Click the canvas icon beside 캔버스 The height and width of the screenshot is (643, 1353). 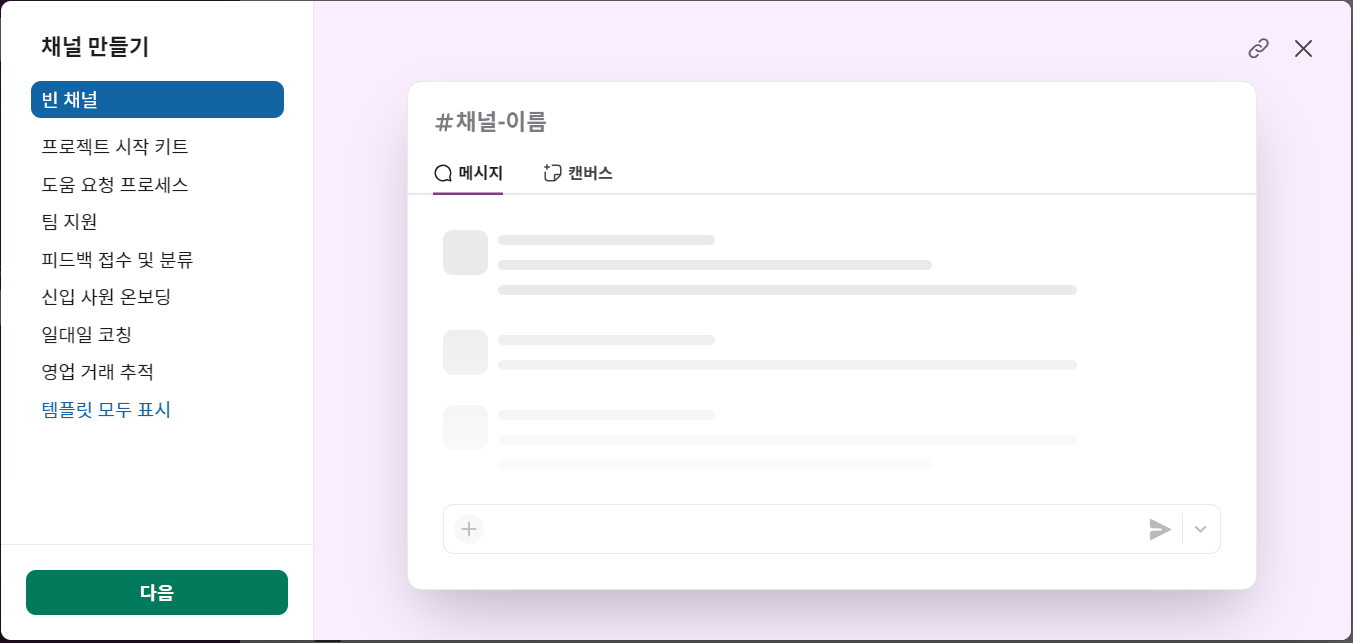[552, 173]
